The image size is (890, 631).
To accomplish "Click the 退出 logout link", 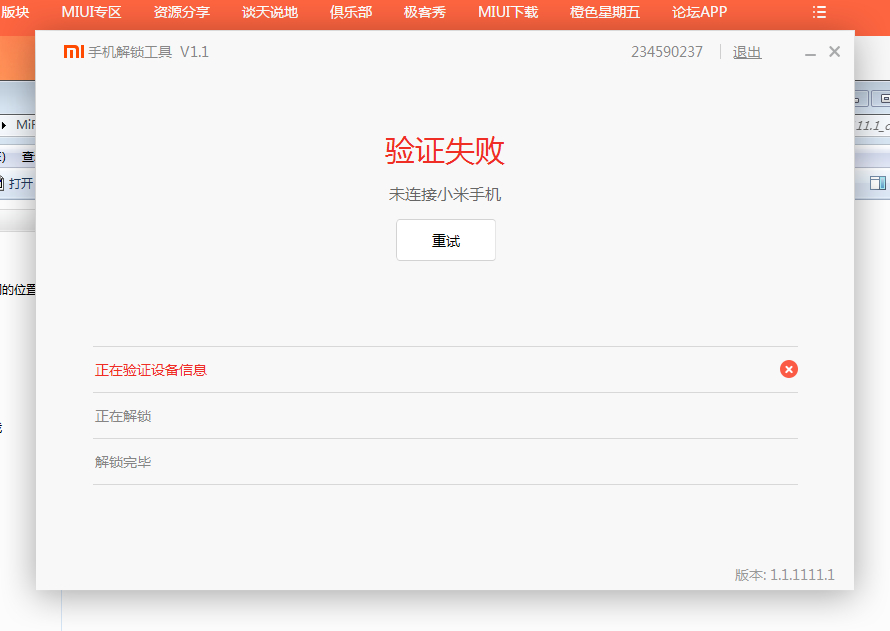I will (746, 52).
